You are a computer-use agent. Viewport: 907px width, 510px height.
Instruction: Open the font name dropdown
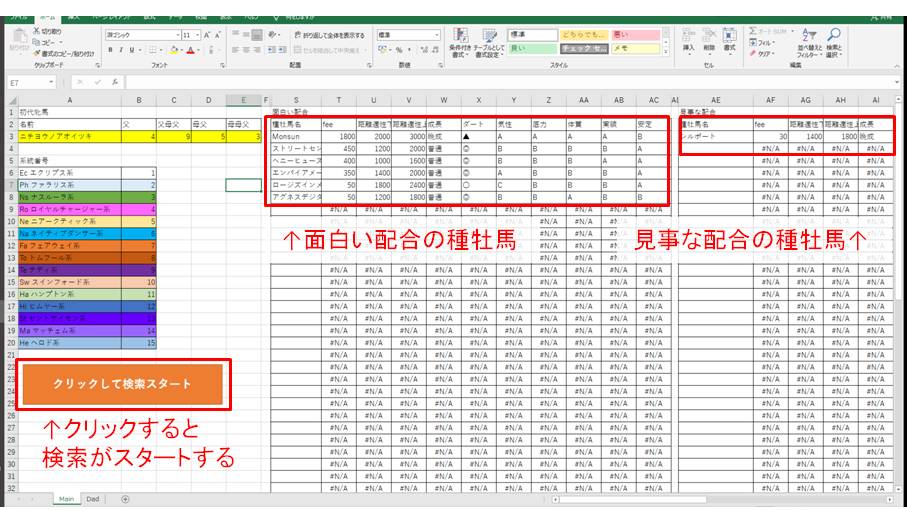[178, 35]
